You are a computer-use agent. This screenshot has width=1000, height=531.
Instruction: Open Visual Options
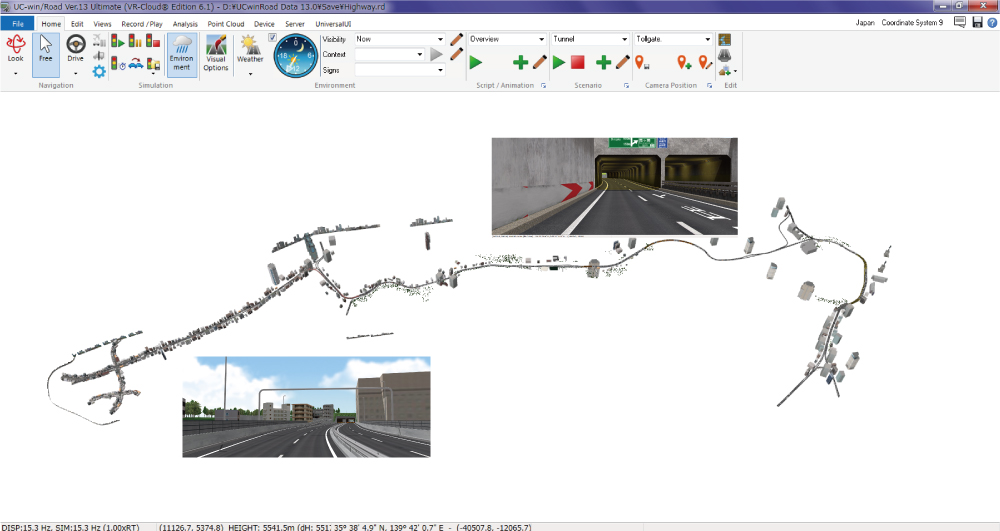[216, 54]
